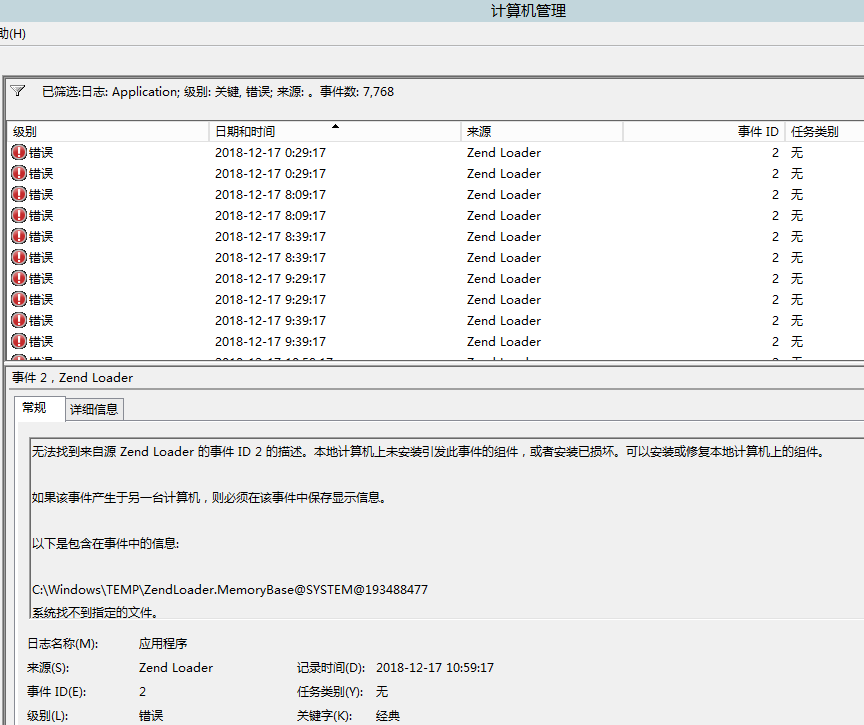Click the 事件 2, Zend Loader details pane title

click(72, 378)
